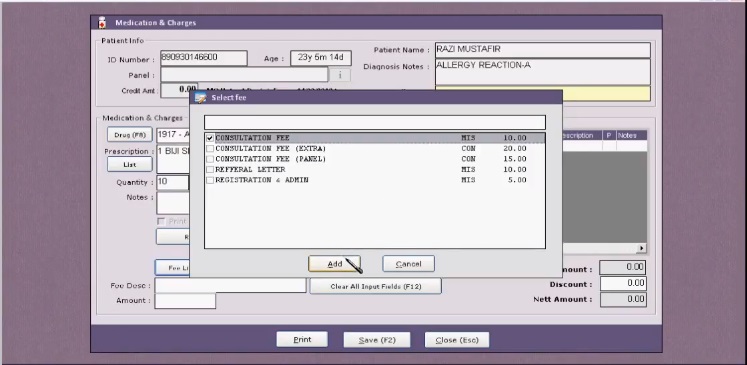The image size is (747, 365).
Task: Click Clear All Input Fields (F12)
Action: click(375, 286)
